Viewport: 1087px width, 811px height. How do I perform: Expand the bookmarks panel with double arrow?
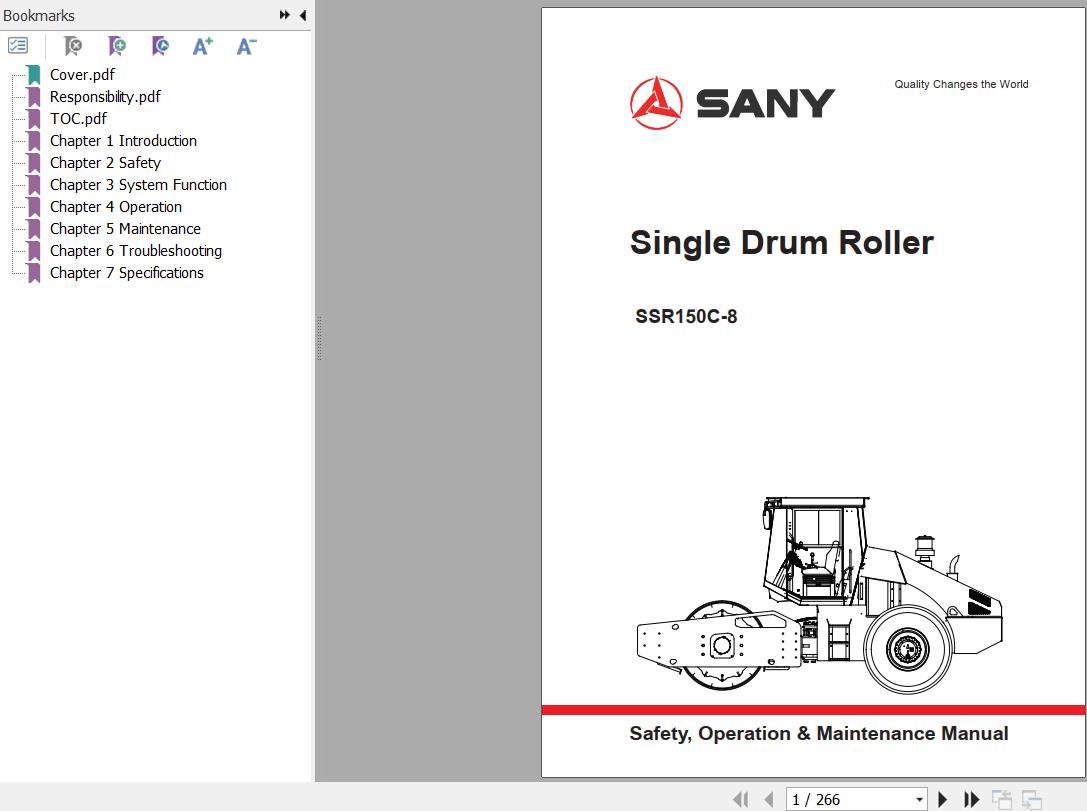[284, 15]
